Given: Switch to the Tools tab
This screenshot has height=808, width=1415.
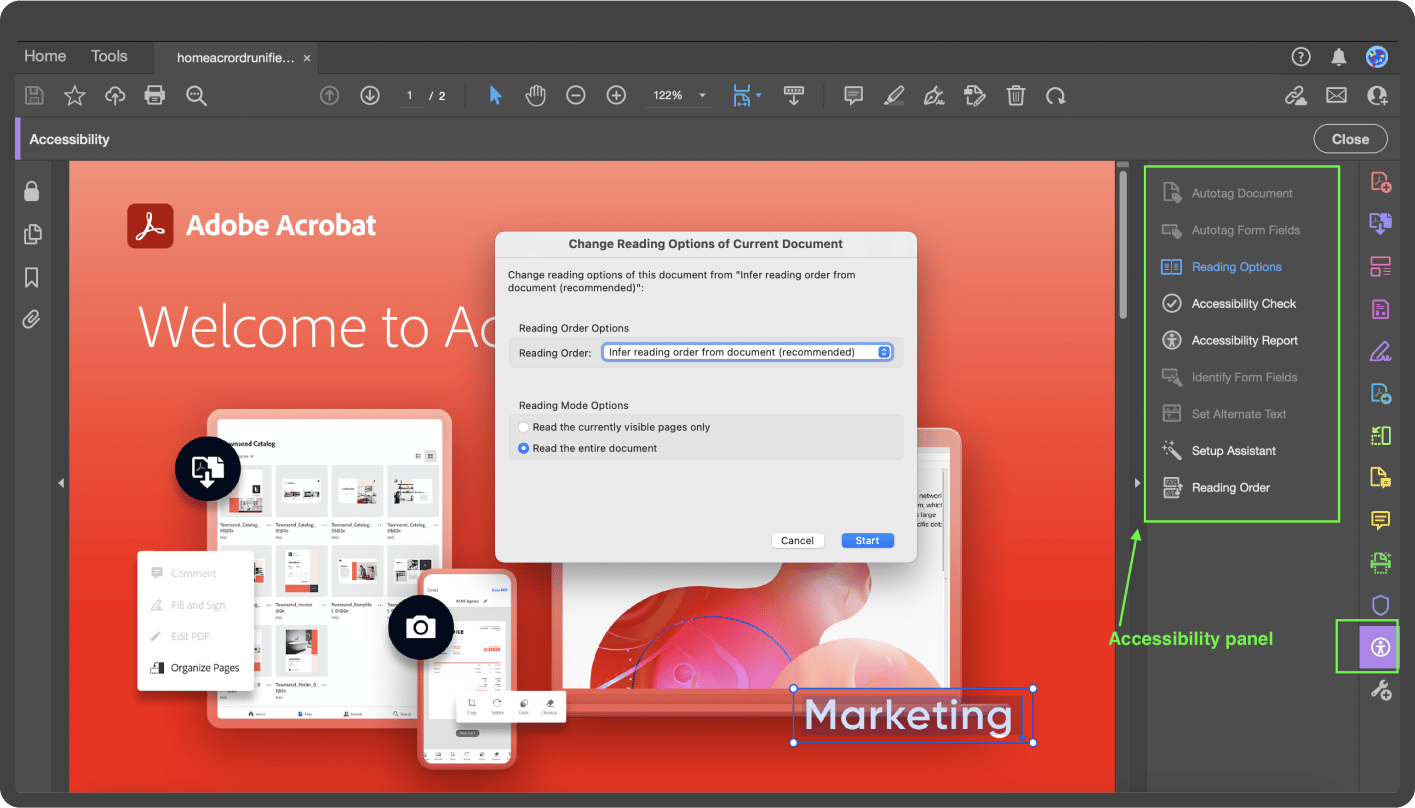Looking at the screenshot, I should [109, 57].
